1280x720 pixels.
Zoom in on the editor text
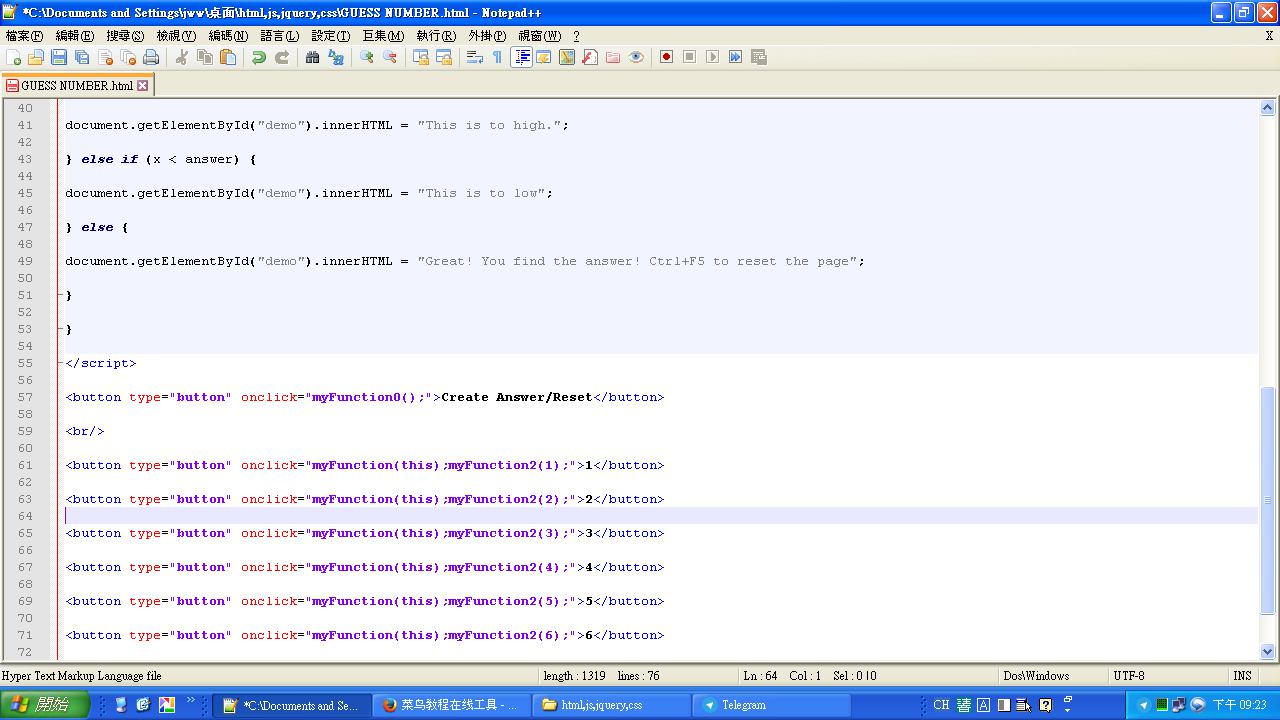point(367,57)
